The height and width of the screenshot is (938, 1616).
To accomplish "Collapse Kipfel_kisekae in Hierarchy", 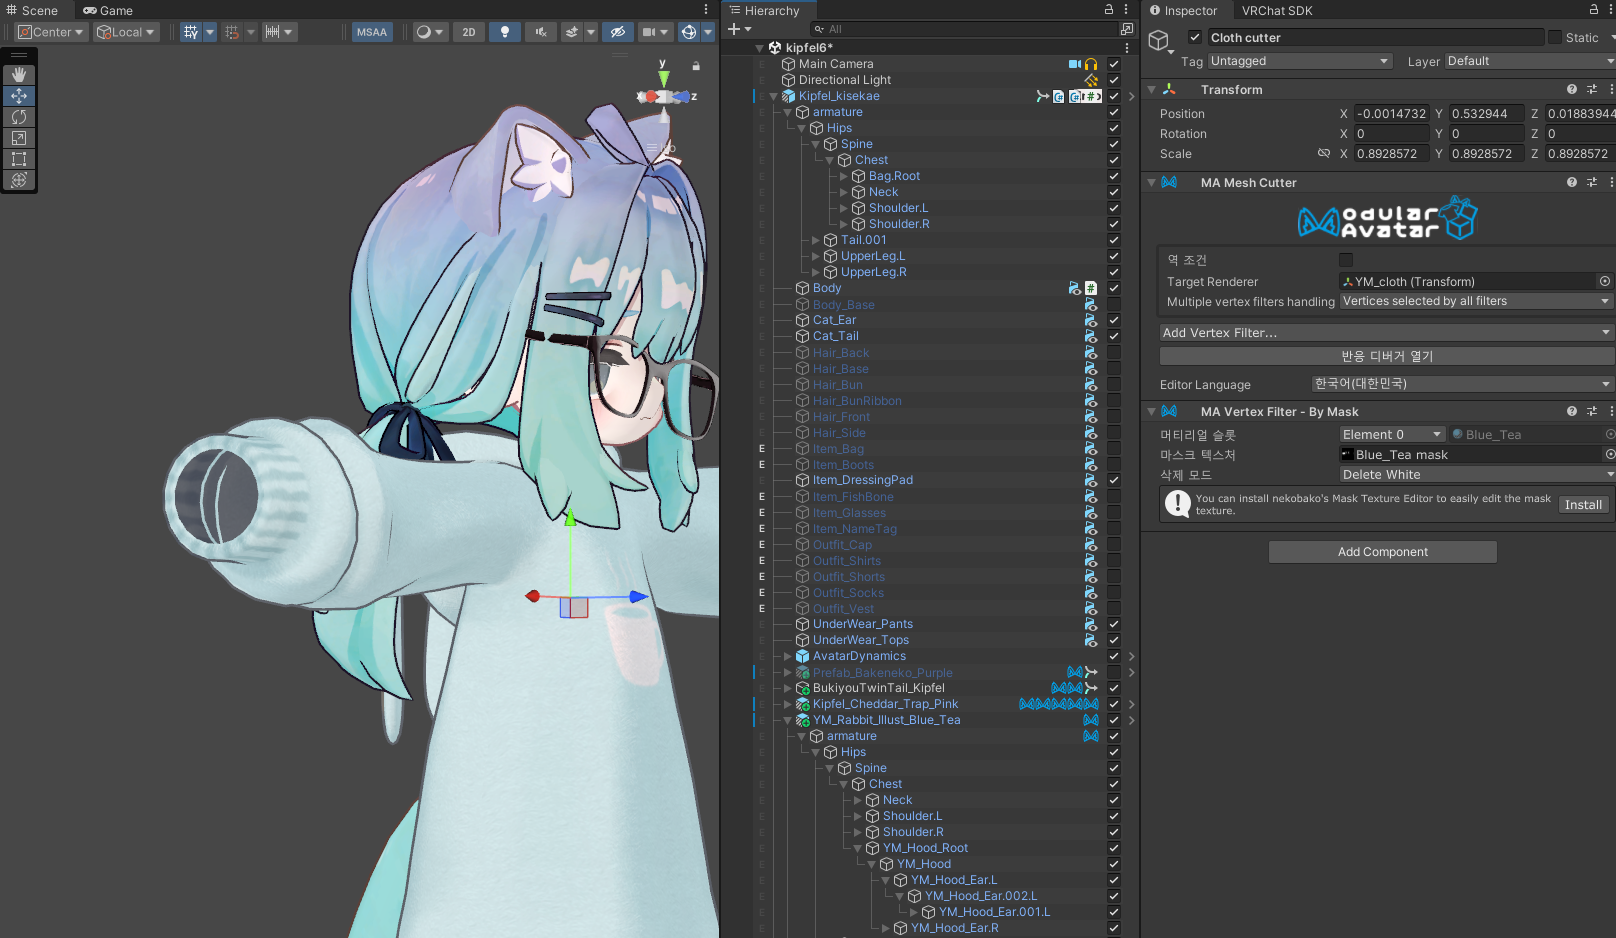I will [x=774, y=96].
